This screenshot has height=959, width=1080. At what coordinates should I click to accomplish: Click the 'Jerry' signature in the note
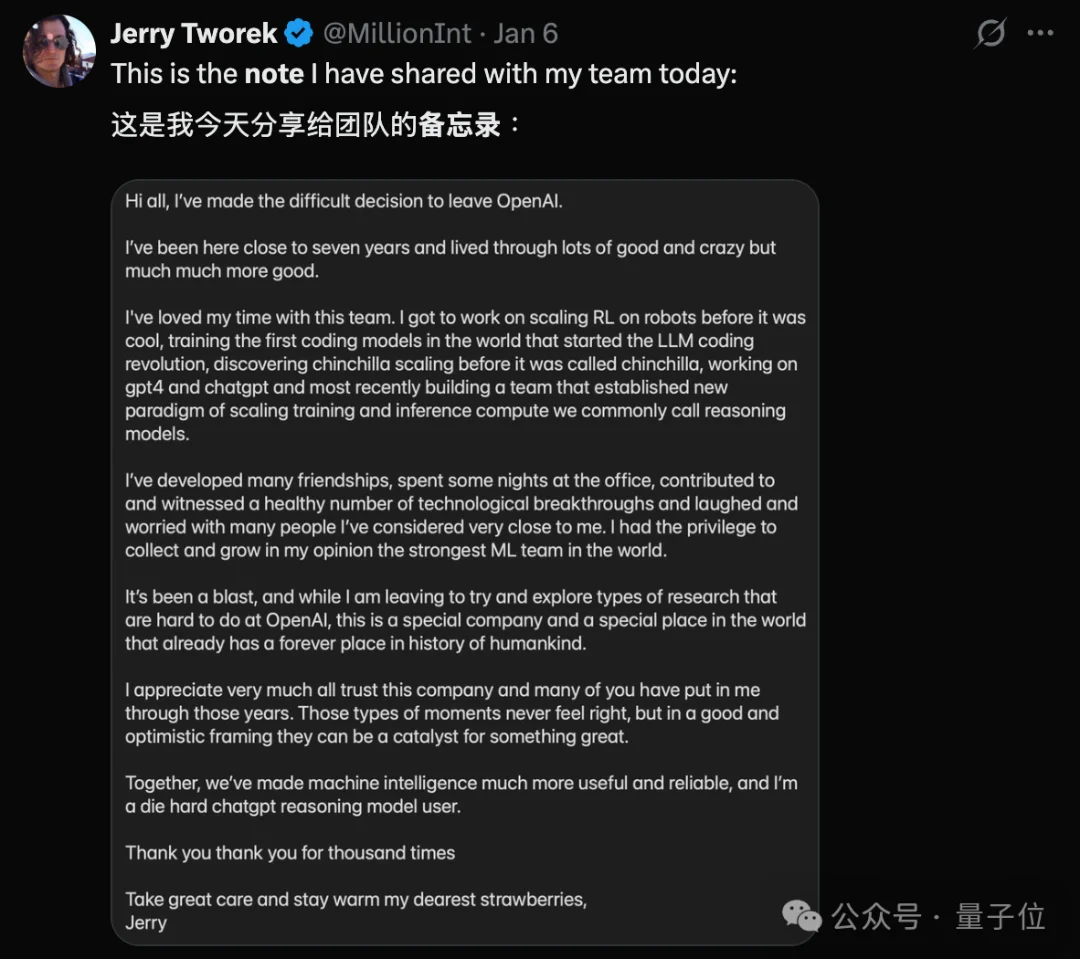coord(146,922)
